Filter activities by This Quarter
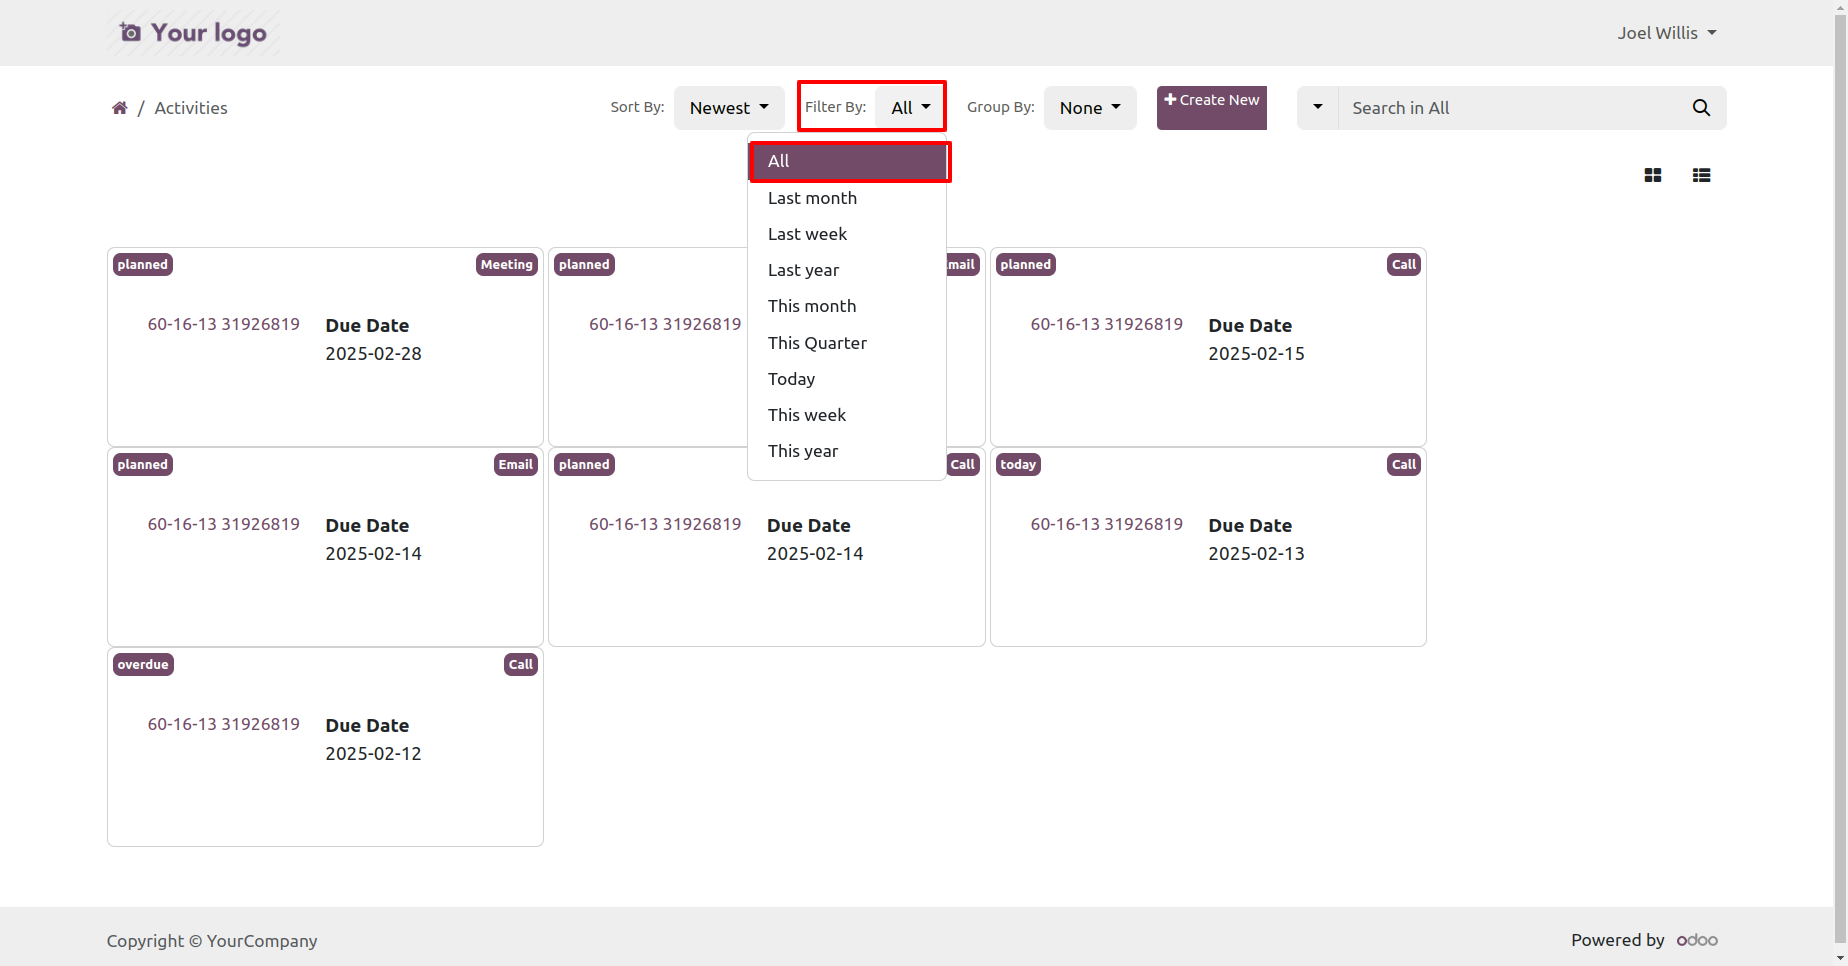The width and height of the screenshot is (1848, 966). (x=847, y=343)
